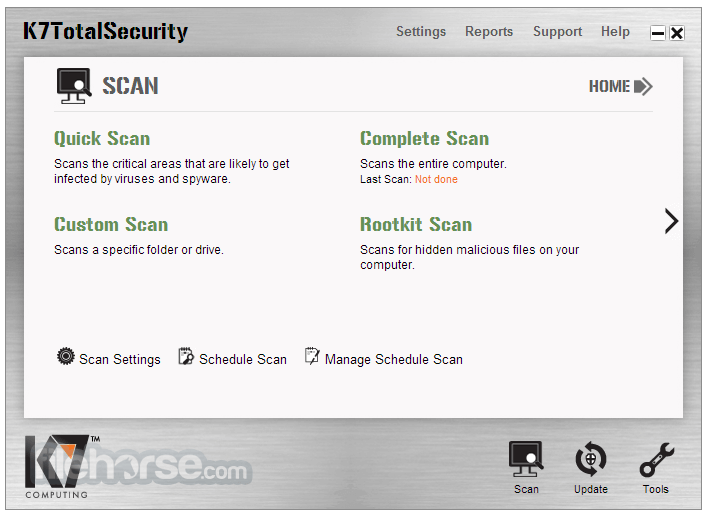706x515 pixels.
Task: Click the Scan Settings gear icon
Action: (66, 356)
